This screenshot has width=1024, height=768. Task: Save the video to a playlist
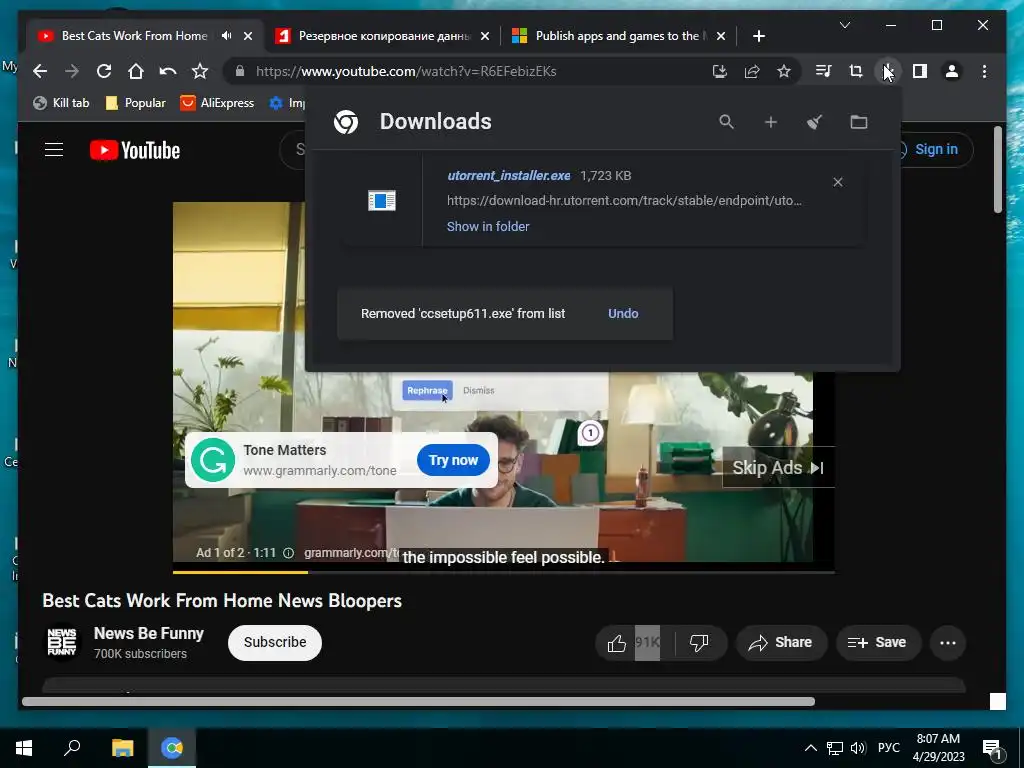tap(878, 643)
